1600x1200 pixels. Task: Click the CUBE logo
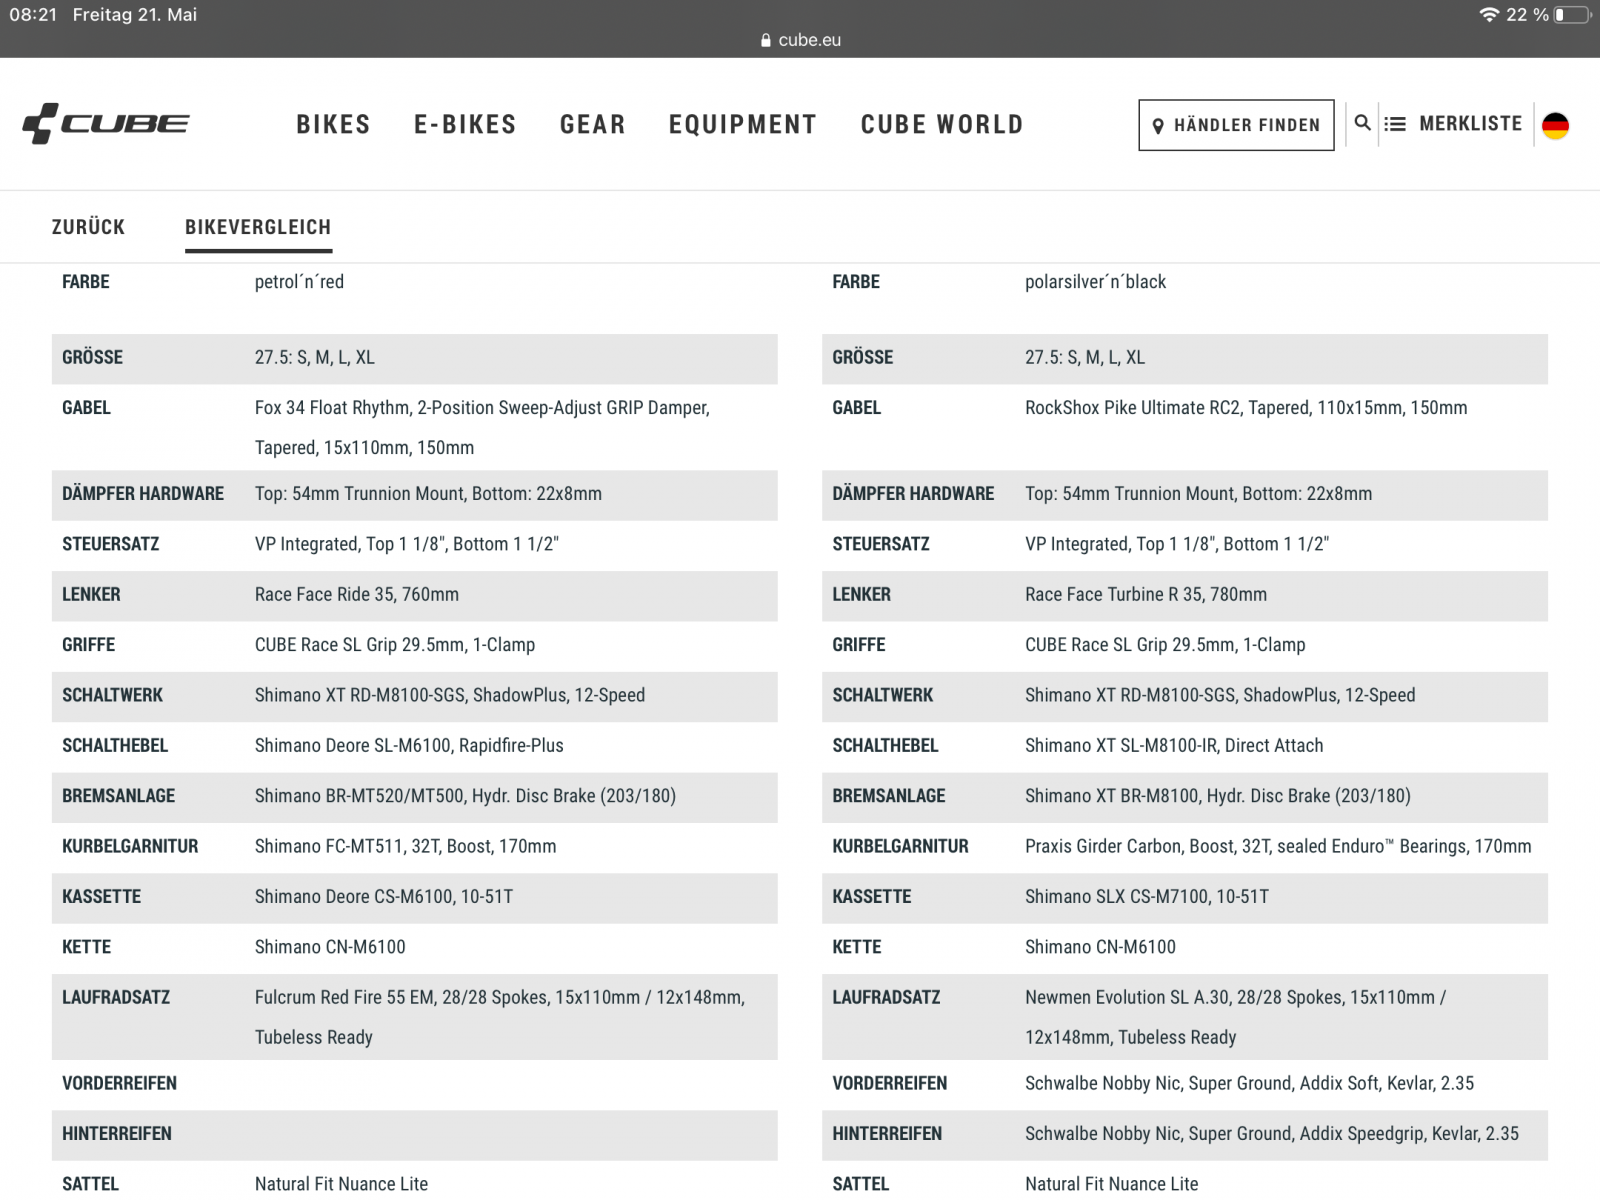click(106, 124)
